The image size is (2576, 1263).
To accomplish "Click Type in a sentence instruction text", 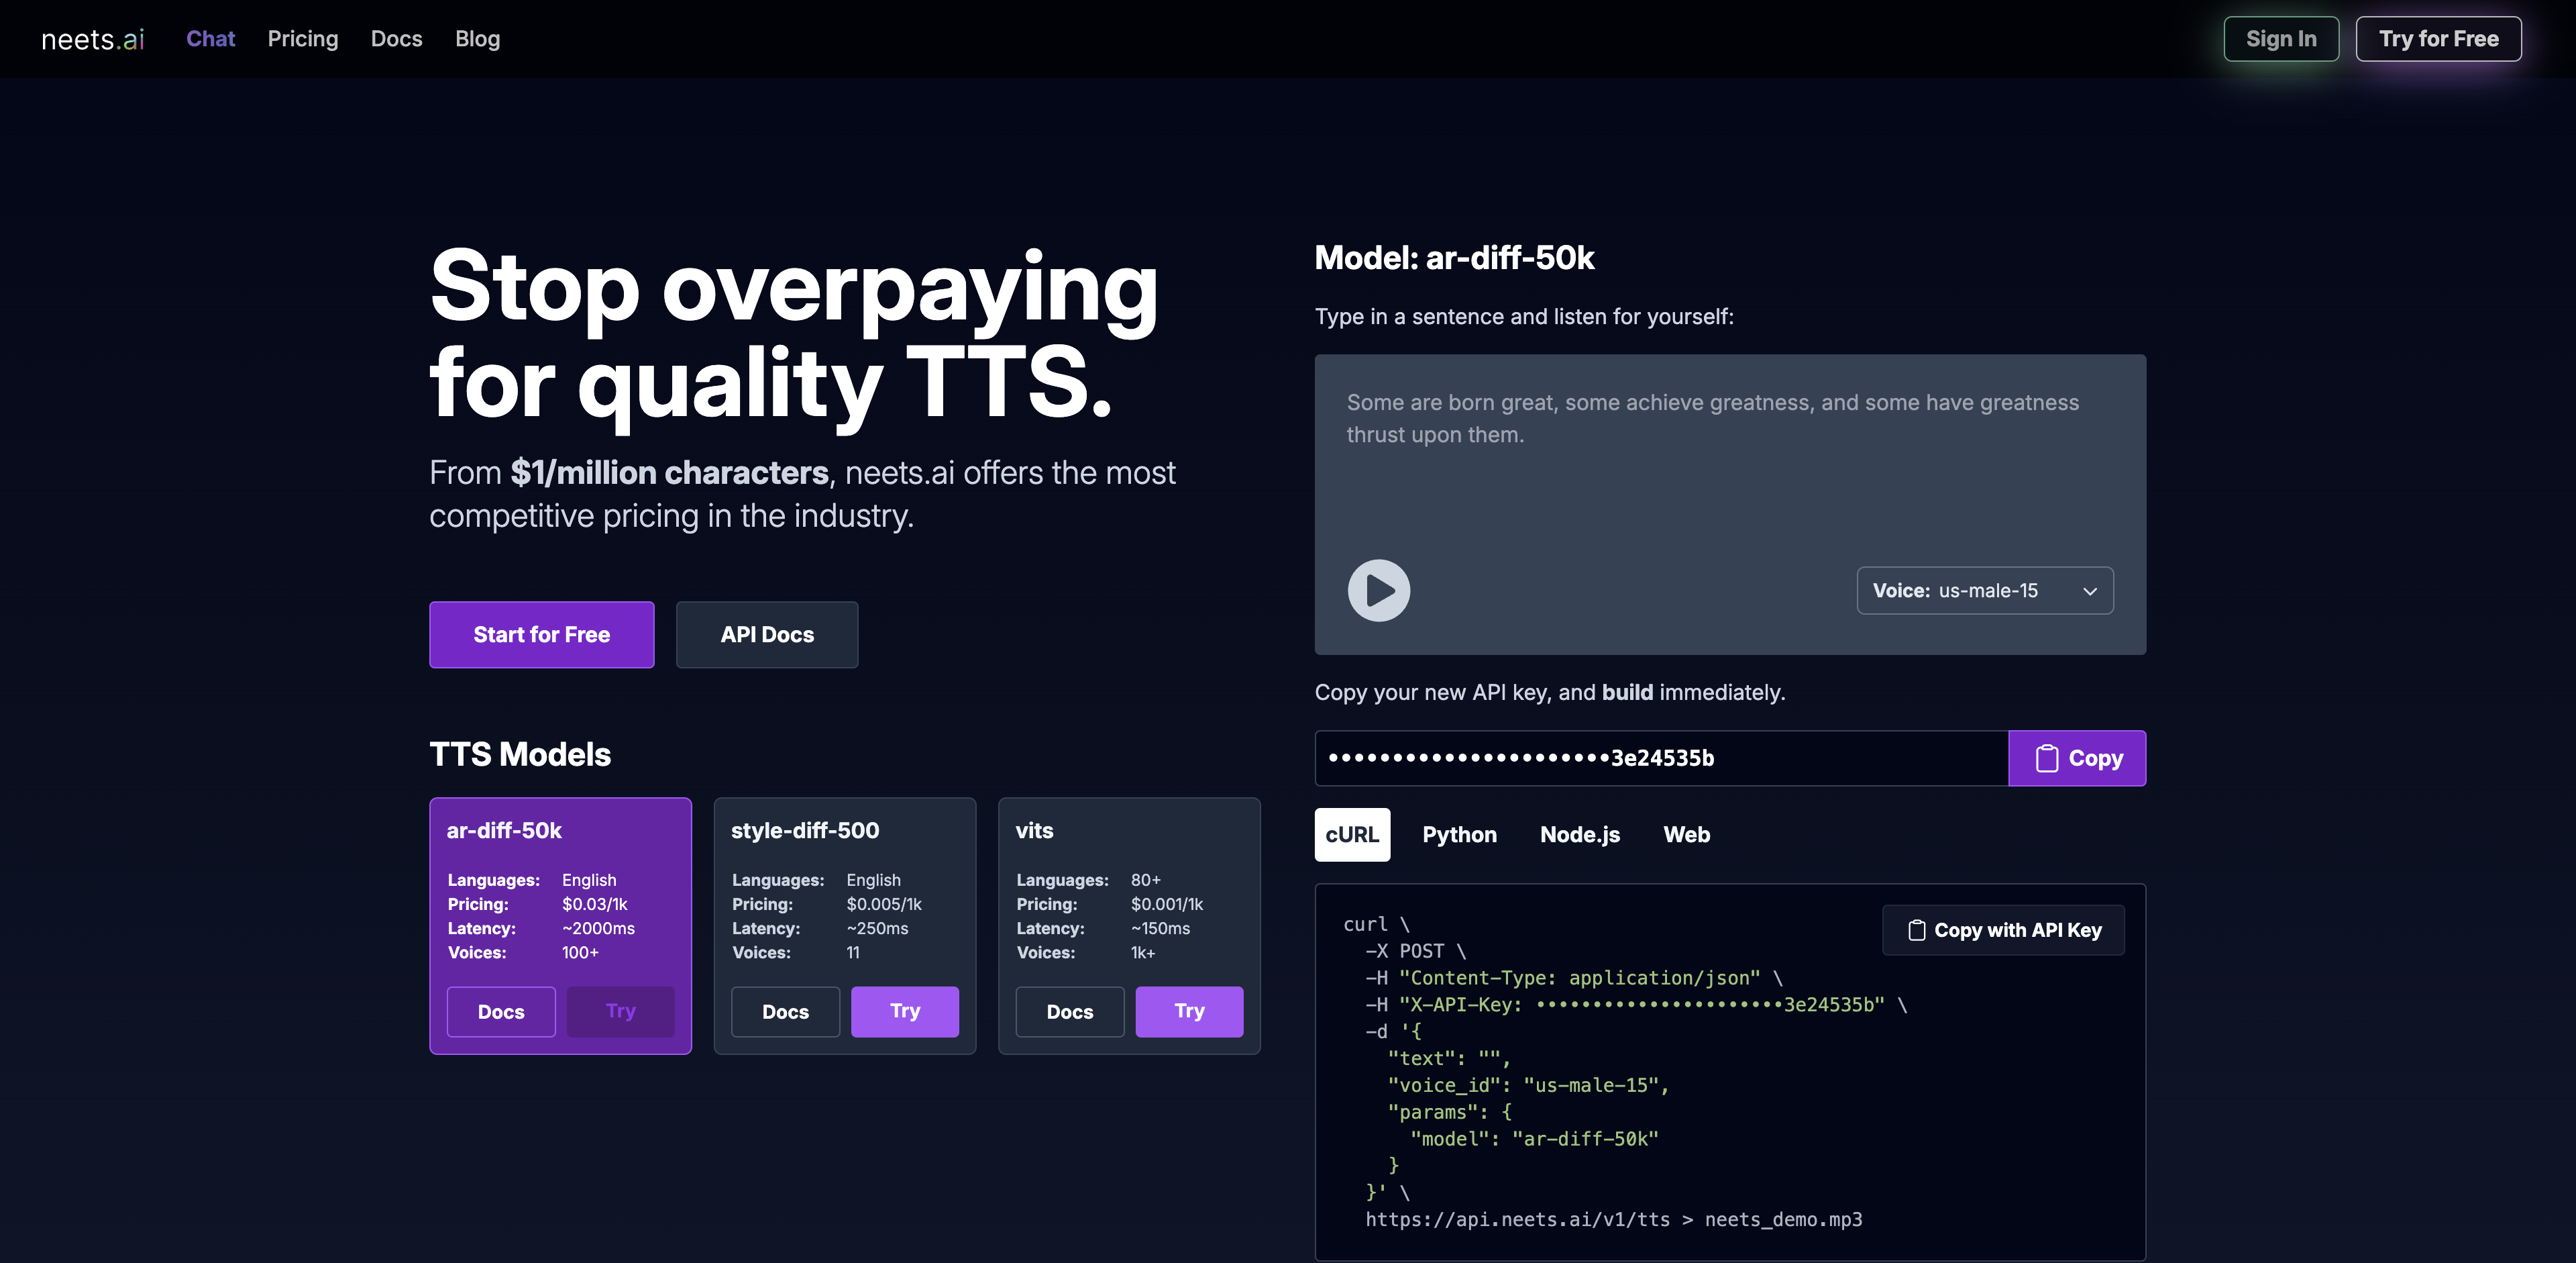I will pyautogui.click(x=1524, y=317).
